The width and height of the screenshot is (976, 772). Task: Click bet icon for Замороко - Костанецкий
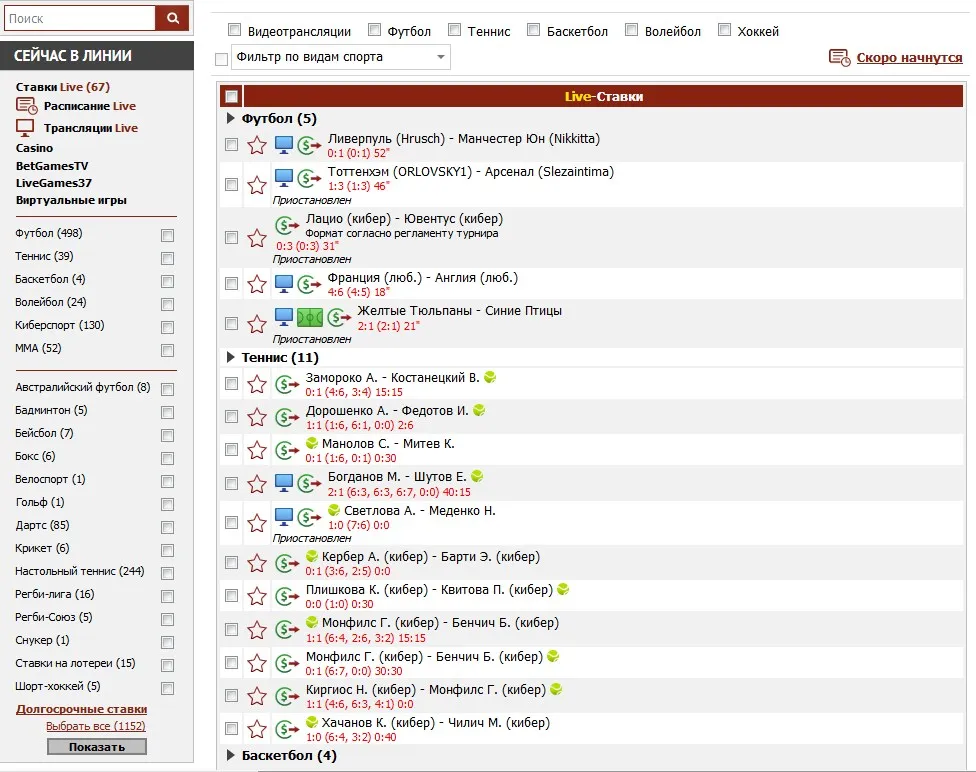(x=287, y=384)
